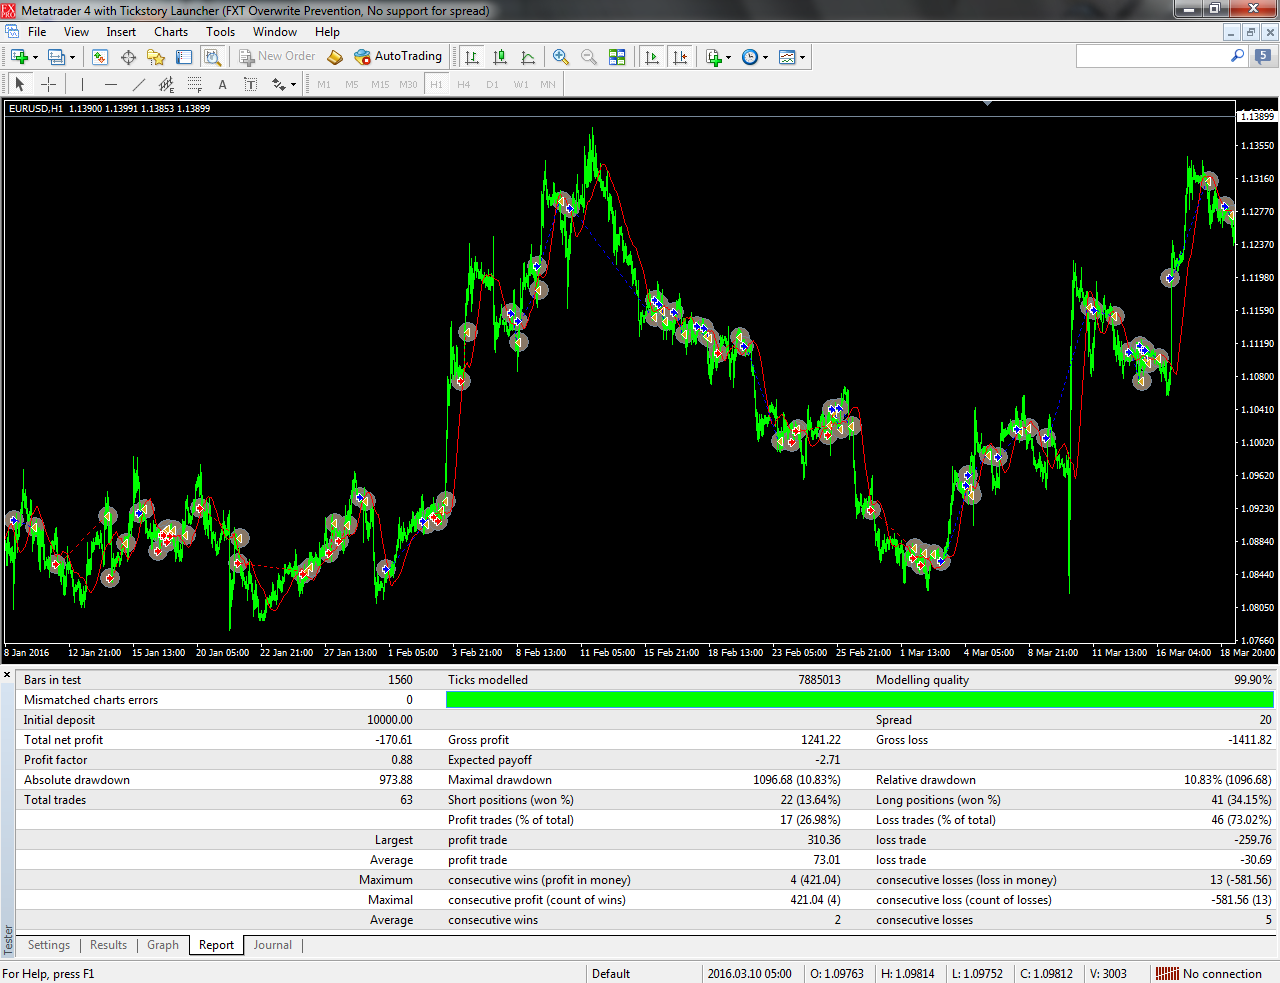Switch to the Journal tab
Viewport: 1280px width, 983px height.
(272, 945)
